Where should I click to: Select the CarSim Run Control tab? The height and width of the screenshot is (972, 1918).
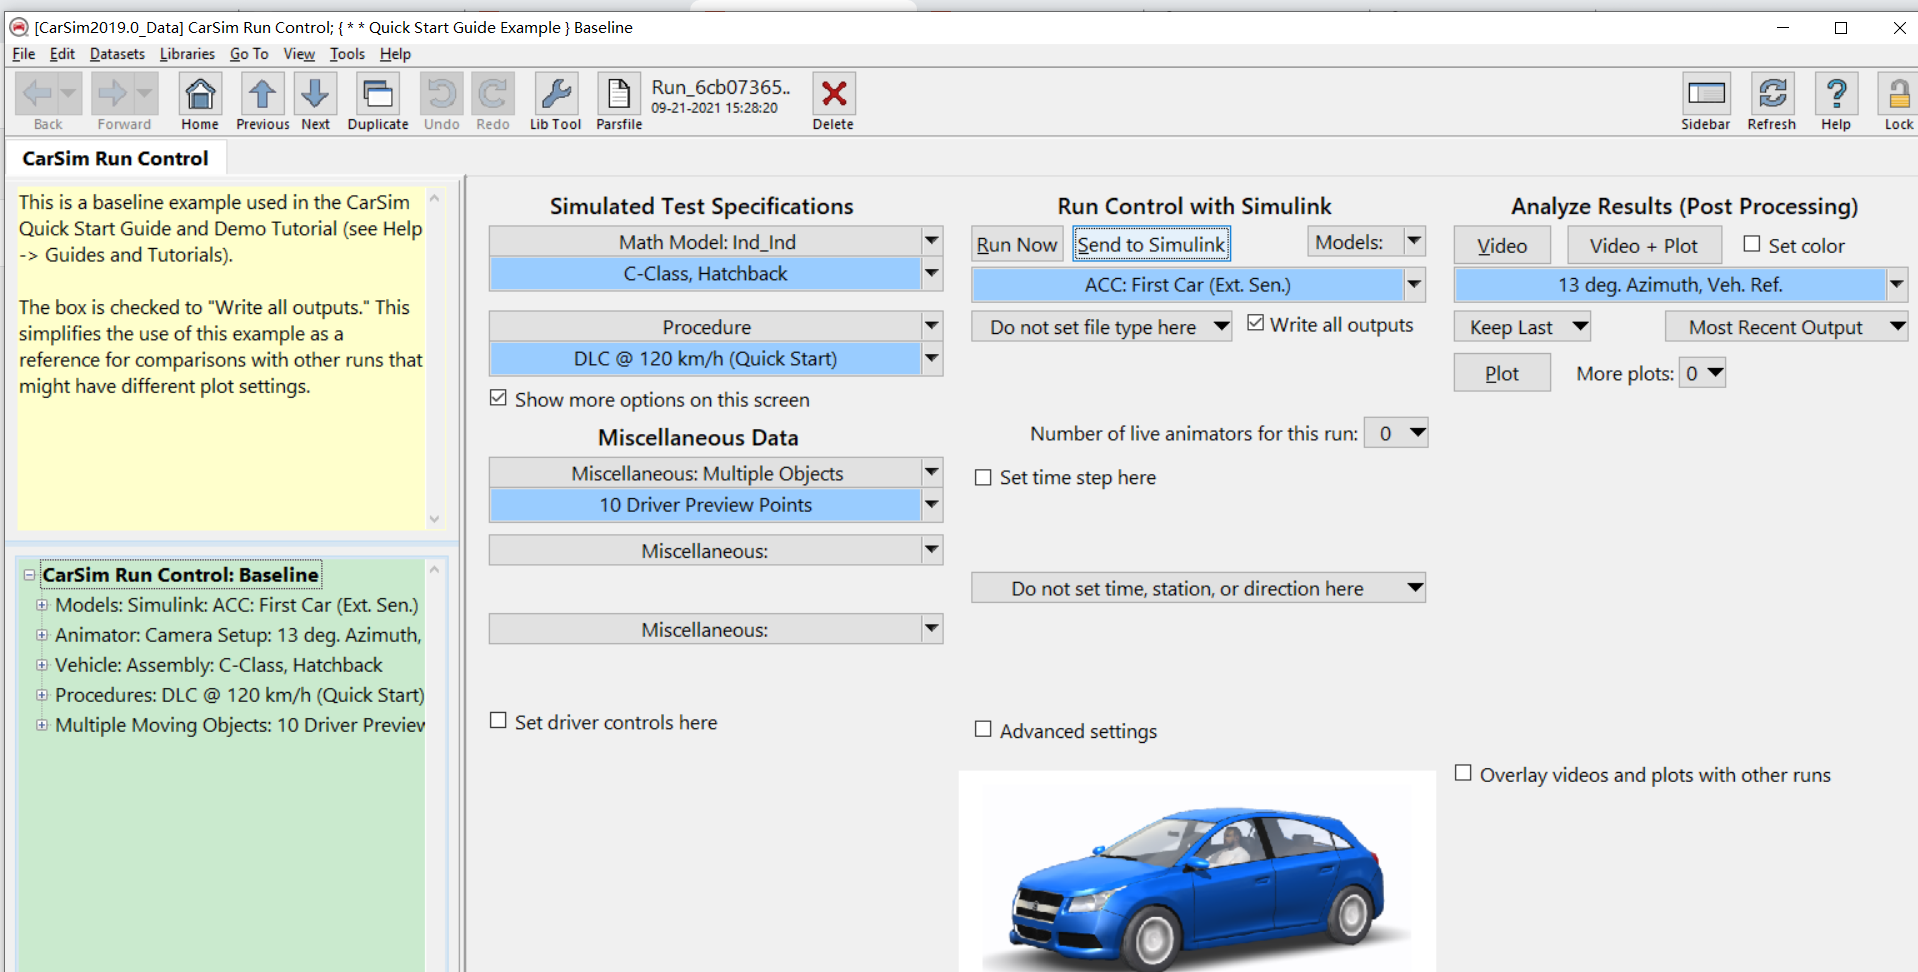116,158
